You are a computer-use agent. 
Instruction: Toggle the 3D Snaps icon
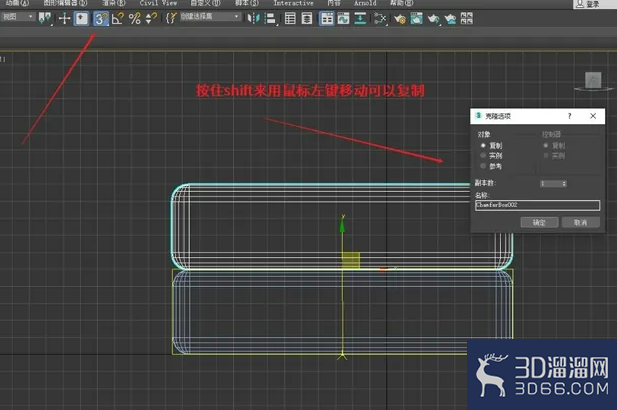click(x=101, y=18)
